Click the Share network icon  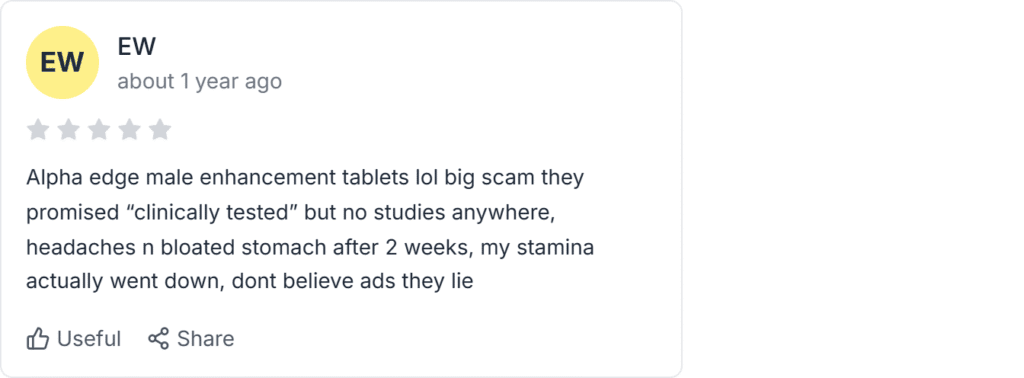pos(158,339)
